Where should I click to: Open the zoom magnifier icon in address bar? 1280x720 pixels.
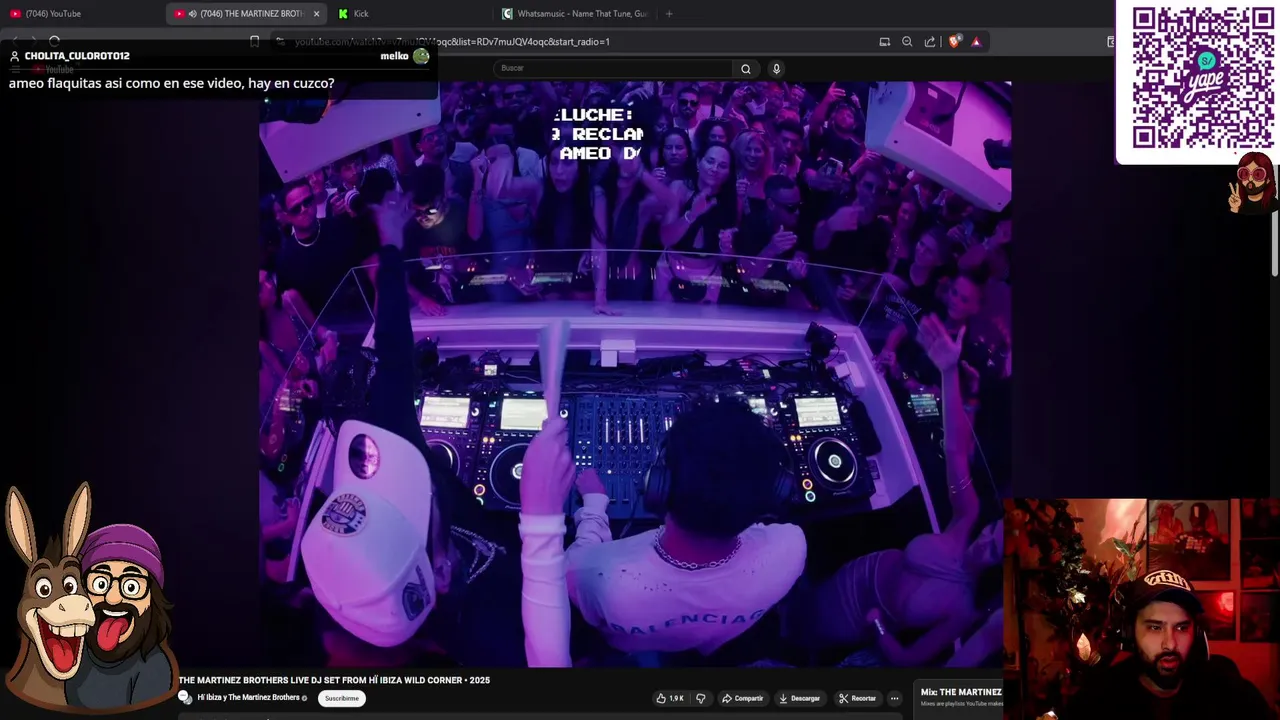pyautogui.click(x=907, y=42)
